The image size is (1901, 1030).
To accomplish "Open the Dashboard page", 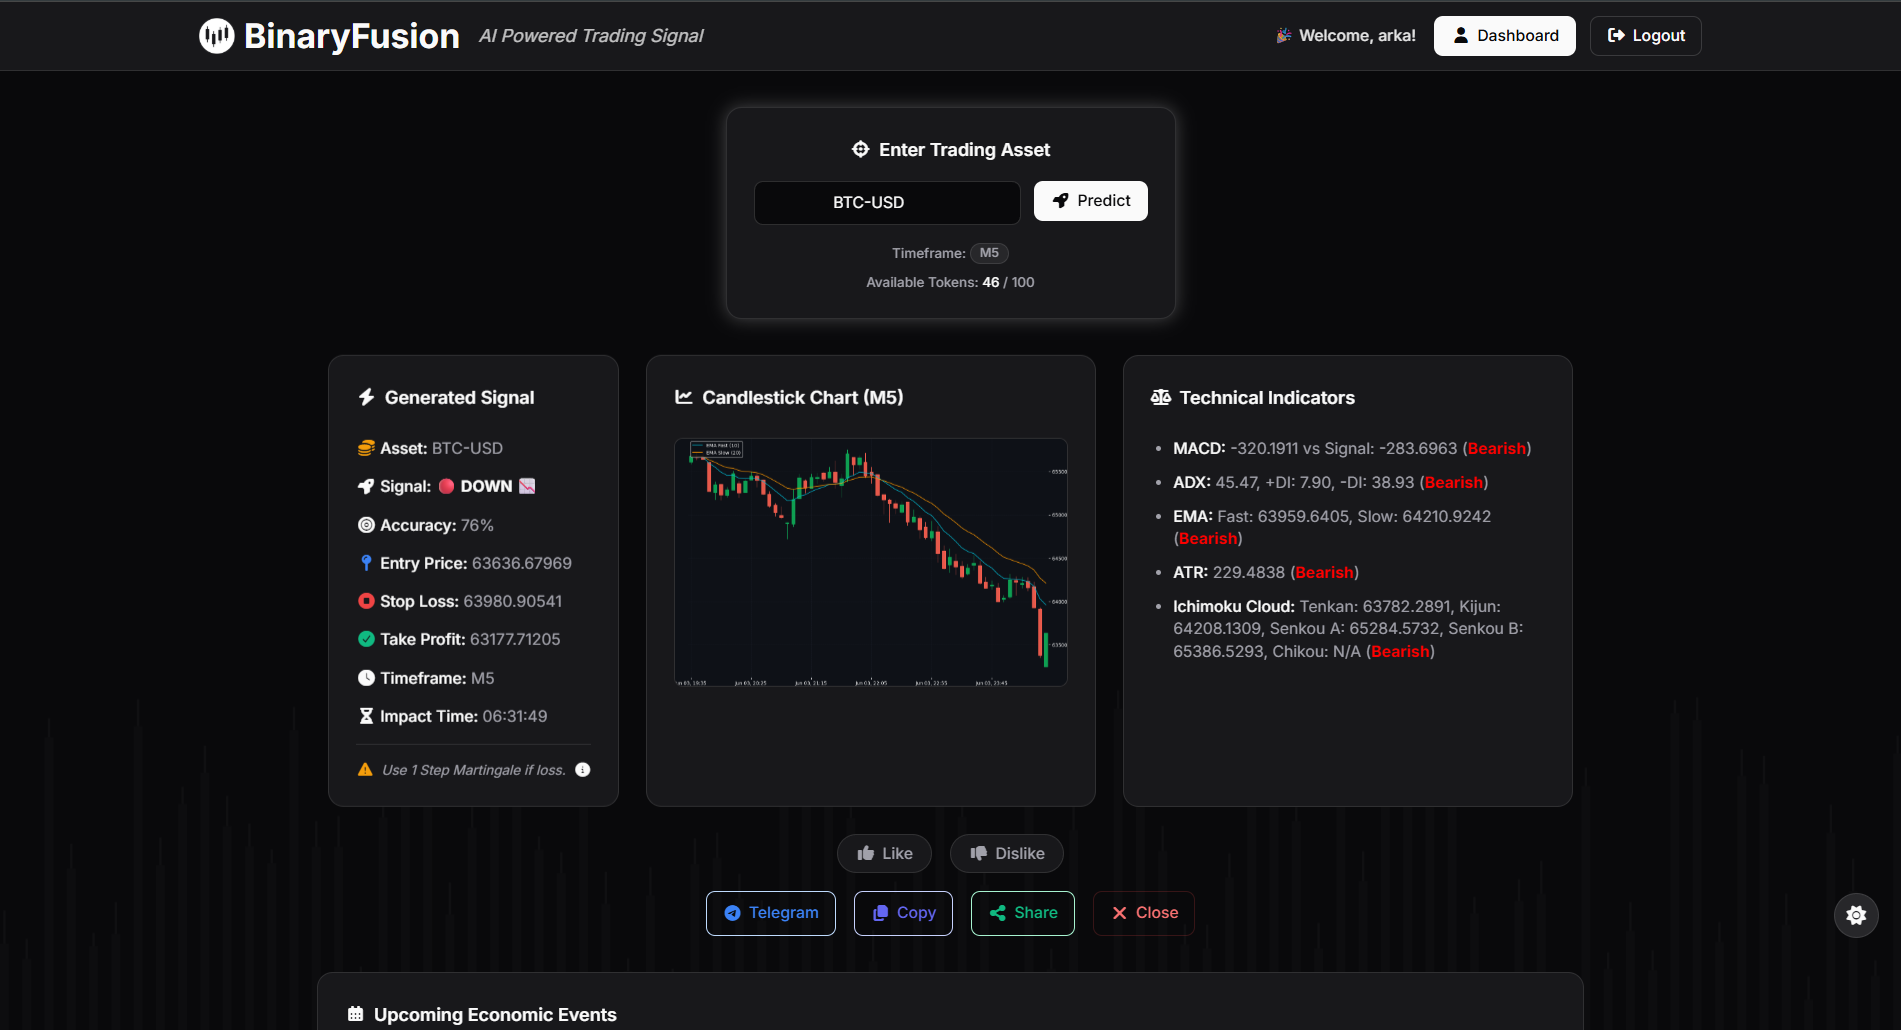I will (x=1504, y=36).
